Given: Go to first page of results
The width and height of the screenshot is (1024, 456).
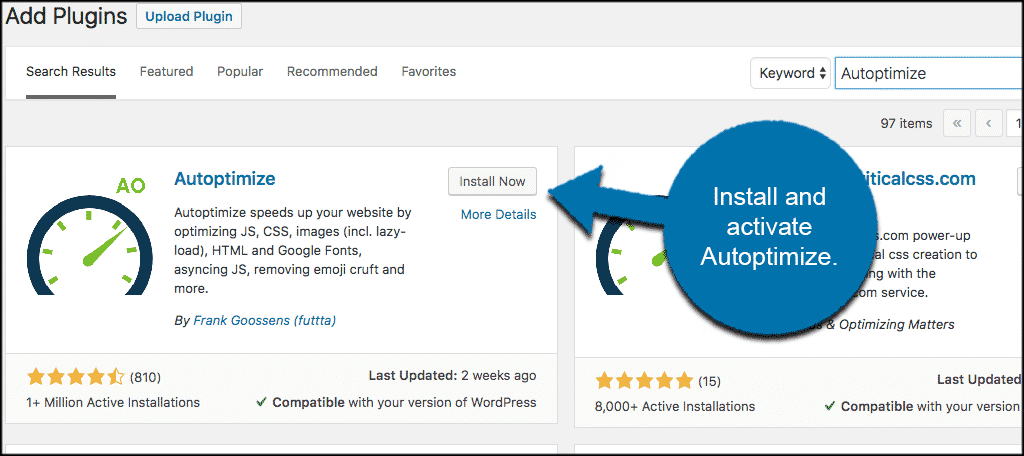Looking at the screenshot, I should (957, 124).
